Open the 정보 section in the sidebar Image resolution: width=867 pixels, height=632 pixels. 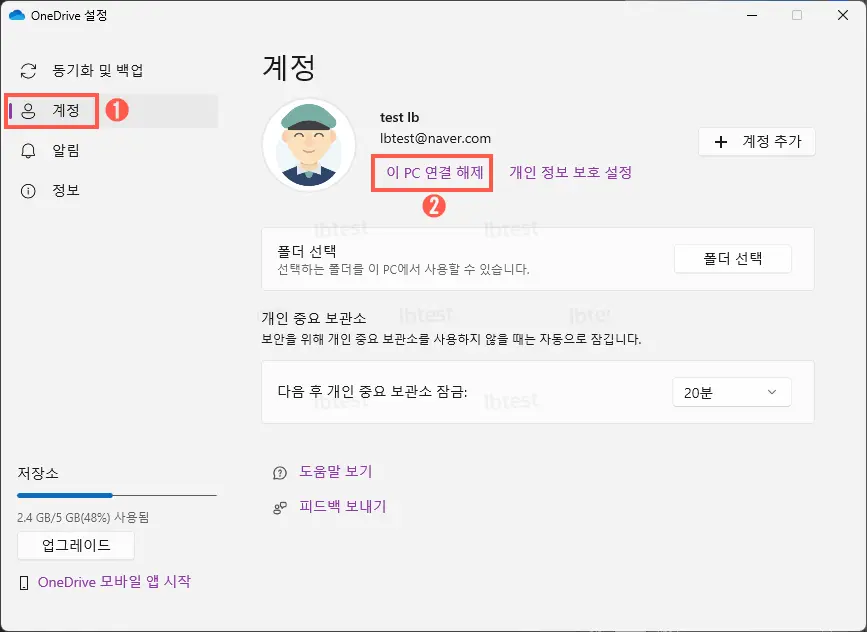pyautogui.click(x=66, y=190)
